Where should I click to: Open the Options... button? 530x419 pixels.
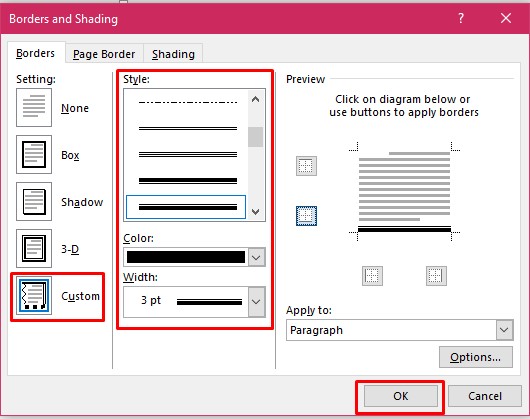pos(476,357)
